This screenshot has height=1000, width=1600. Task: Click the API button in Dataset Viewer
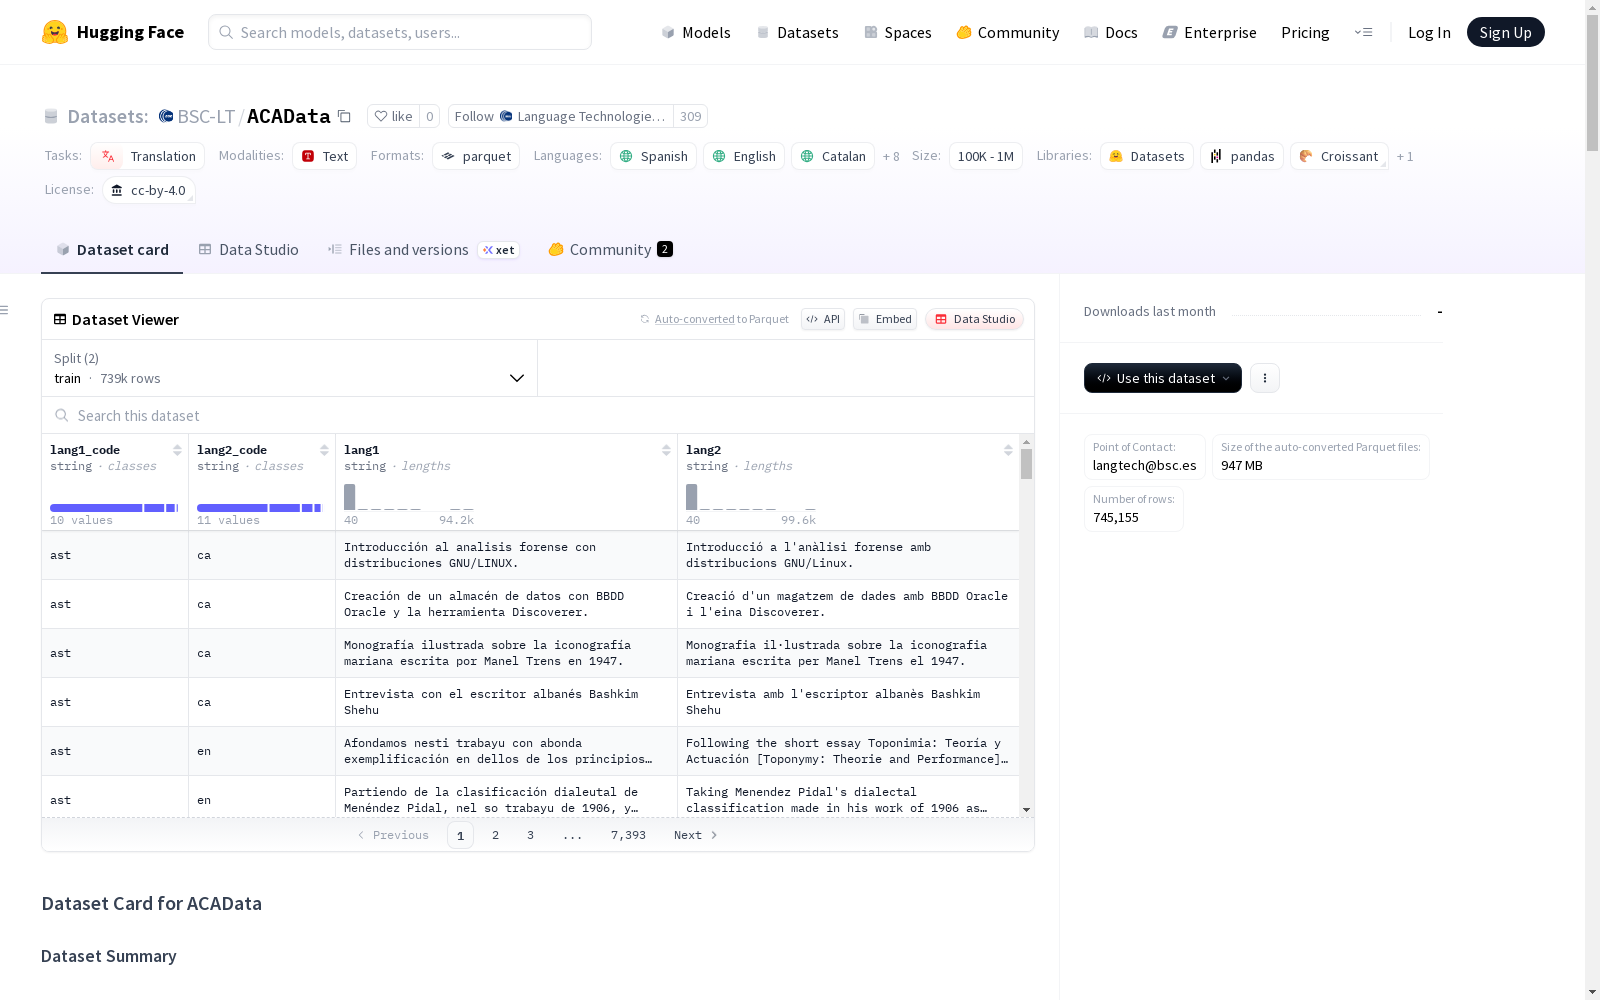tap(823, 319)
